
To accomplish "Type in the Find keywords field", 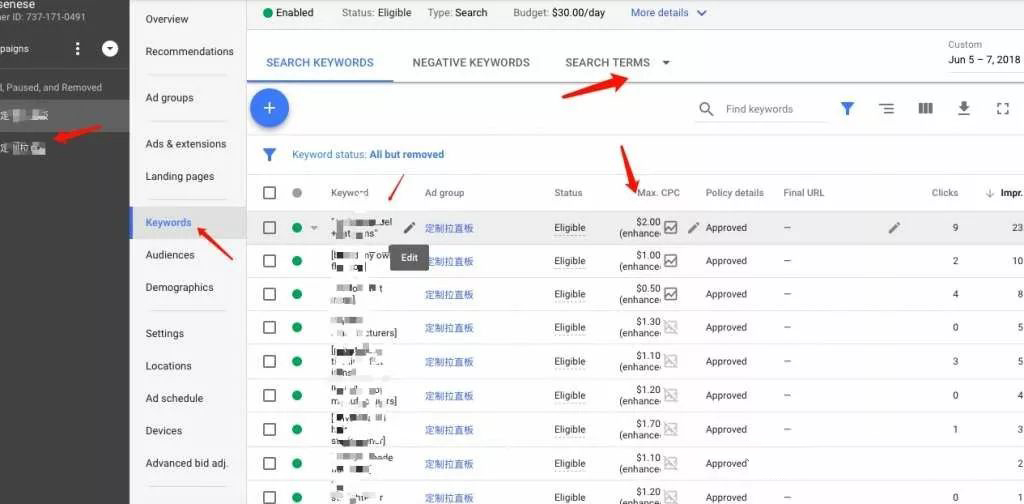I will [x=775, y=109].
